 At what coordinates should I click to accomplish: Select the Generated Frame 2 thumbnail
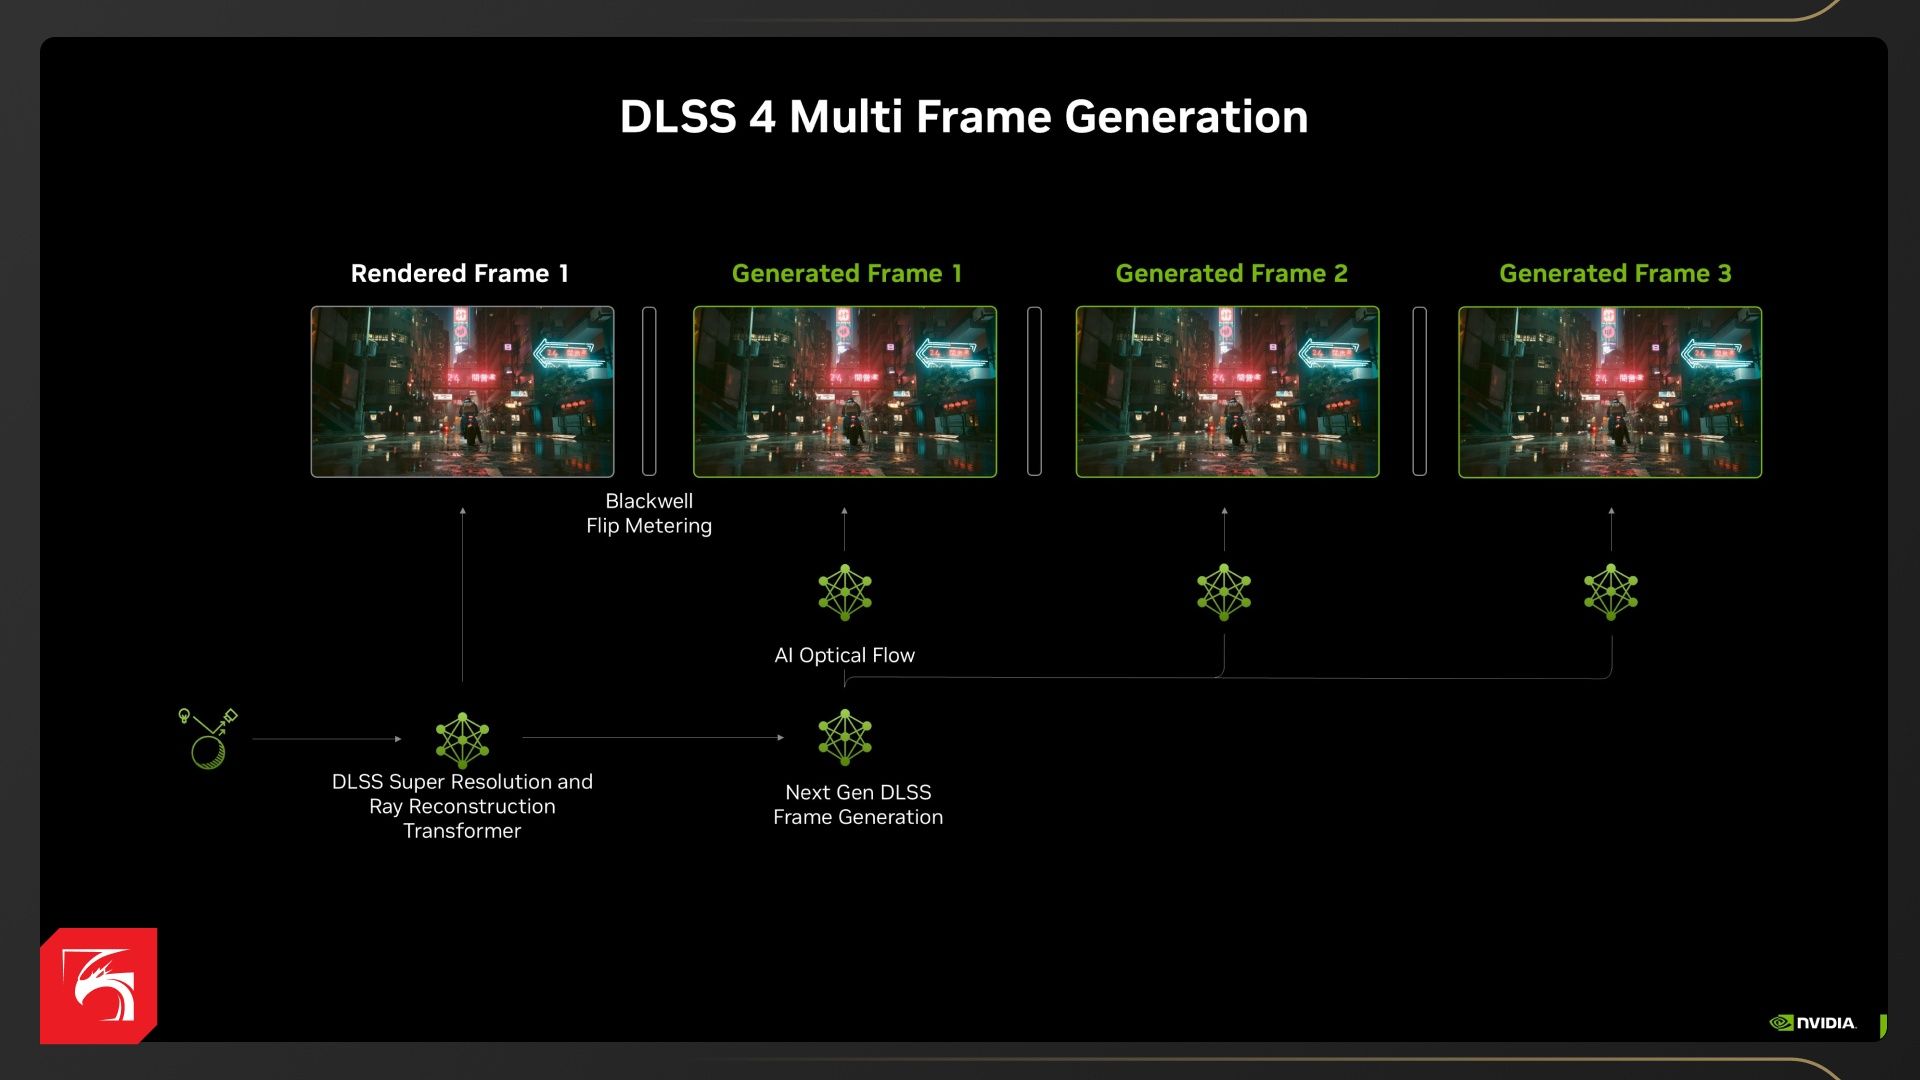[x=1227, y=391]
